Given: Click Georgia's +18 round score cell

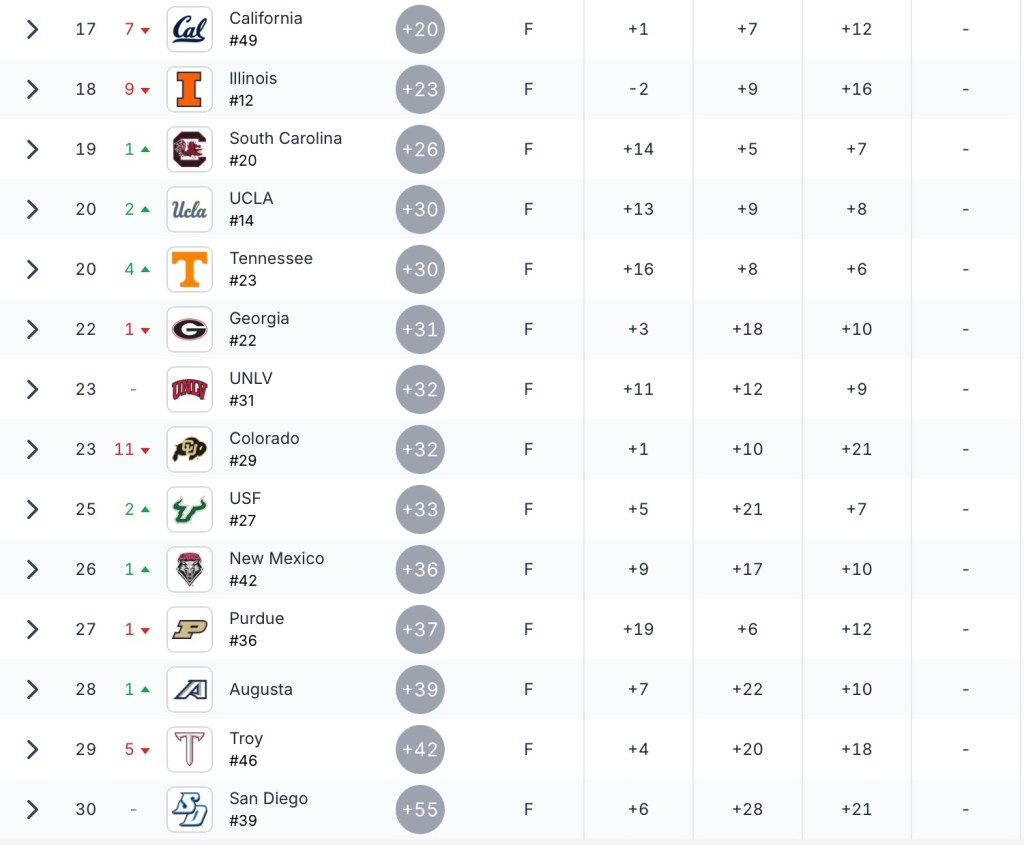Looking at the screenshot, I should coord(747,329).
